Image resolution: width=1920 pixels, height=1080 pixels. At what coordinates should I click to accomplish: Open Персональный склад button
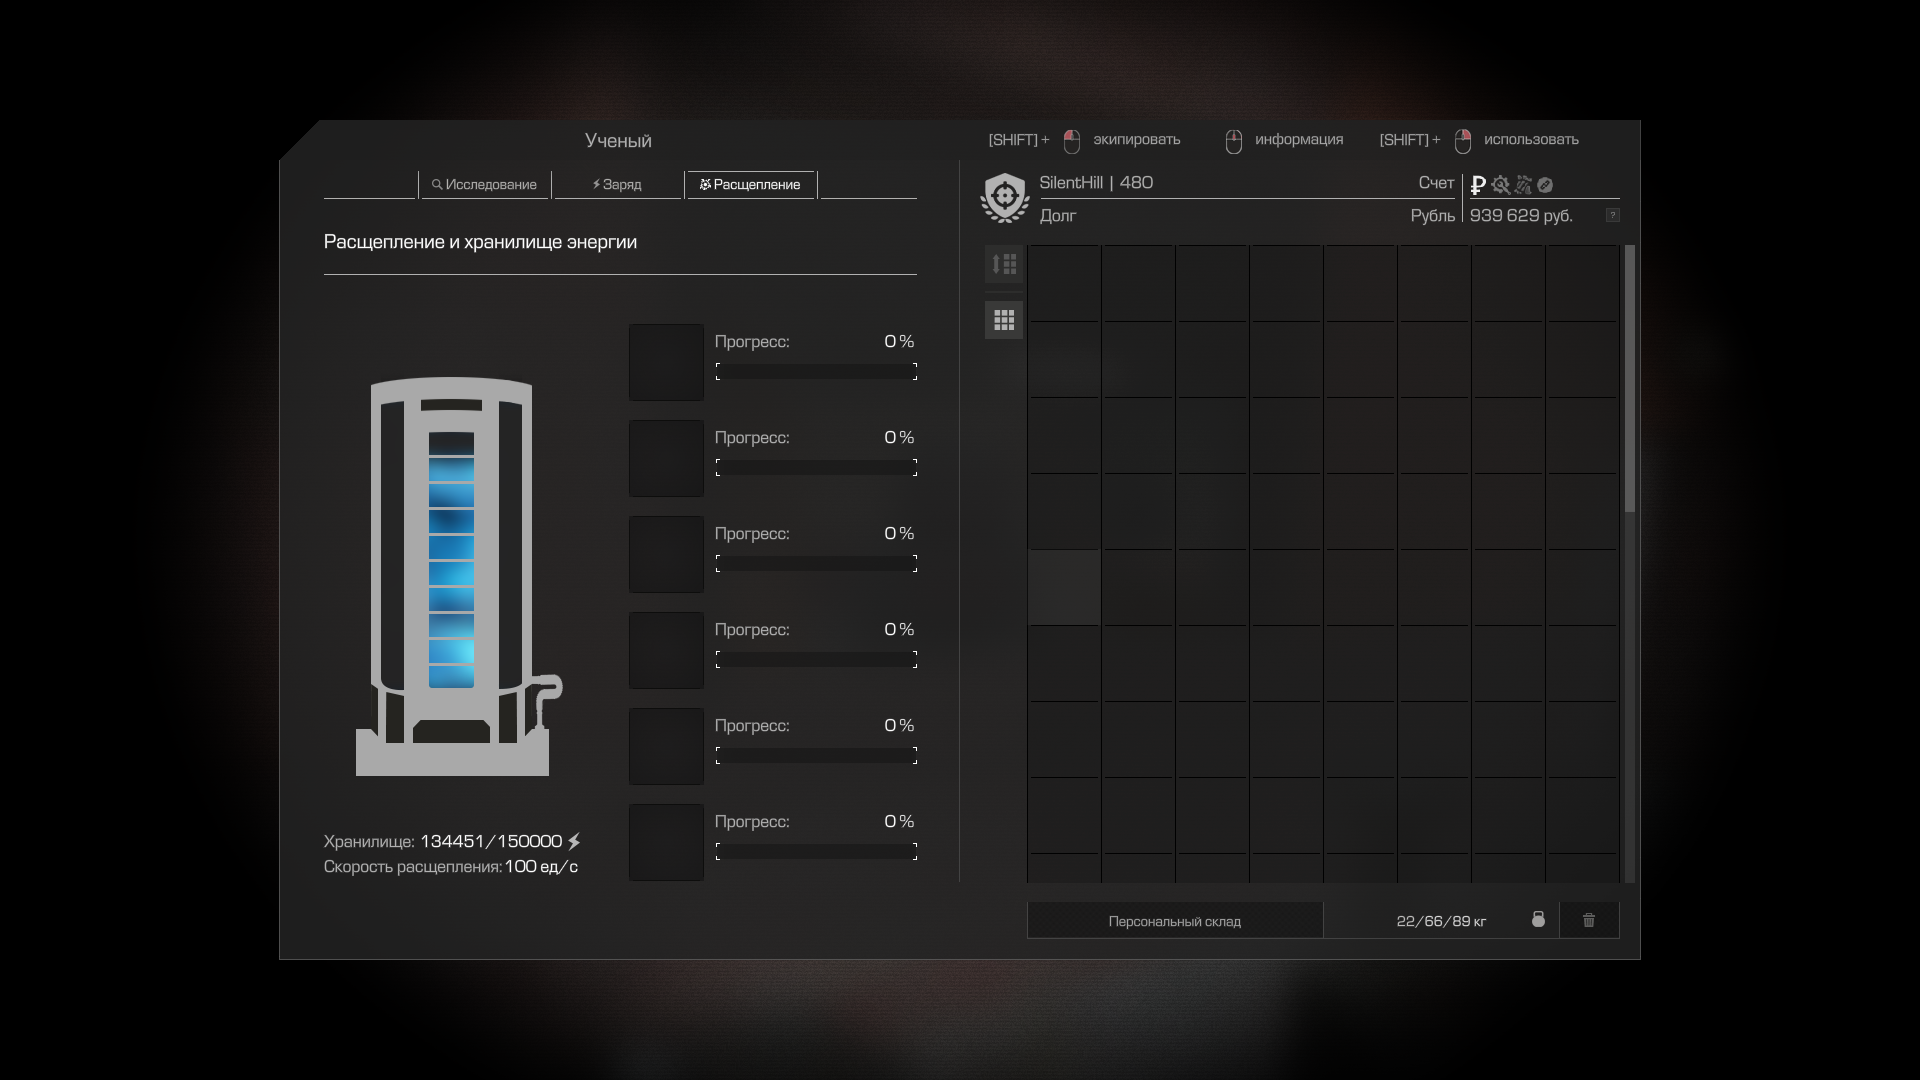click(1175, 921)
